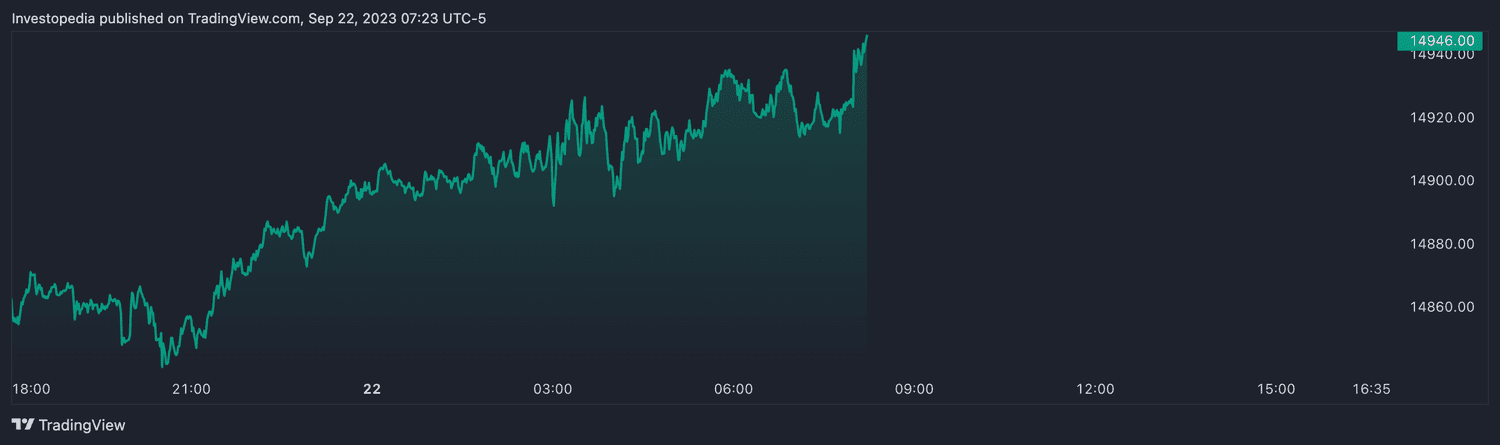Click the current price label 14946.00
The width and height of the screenshot is (1500, 445).
point(1439,40)
